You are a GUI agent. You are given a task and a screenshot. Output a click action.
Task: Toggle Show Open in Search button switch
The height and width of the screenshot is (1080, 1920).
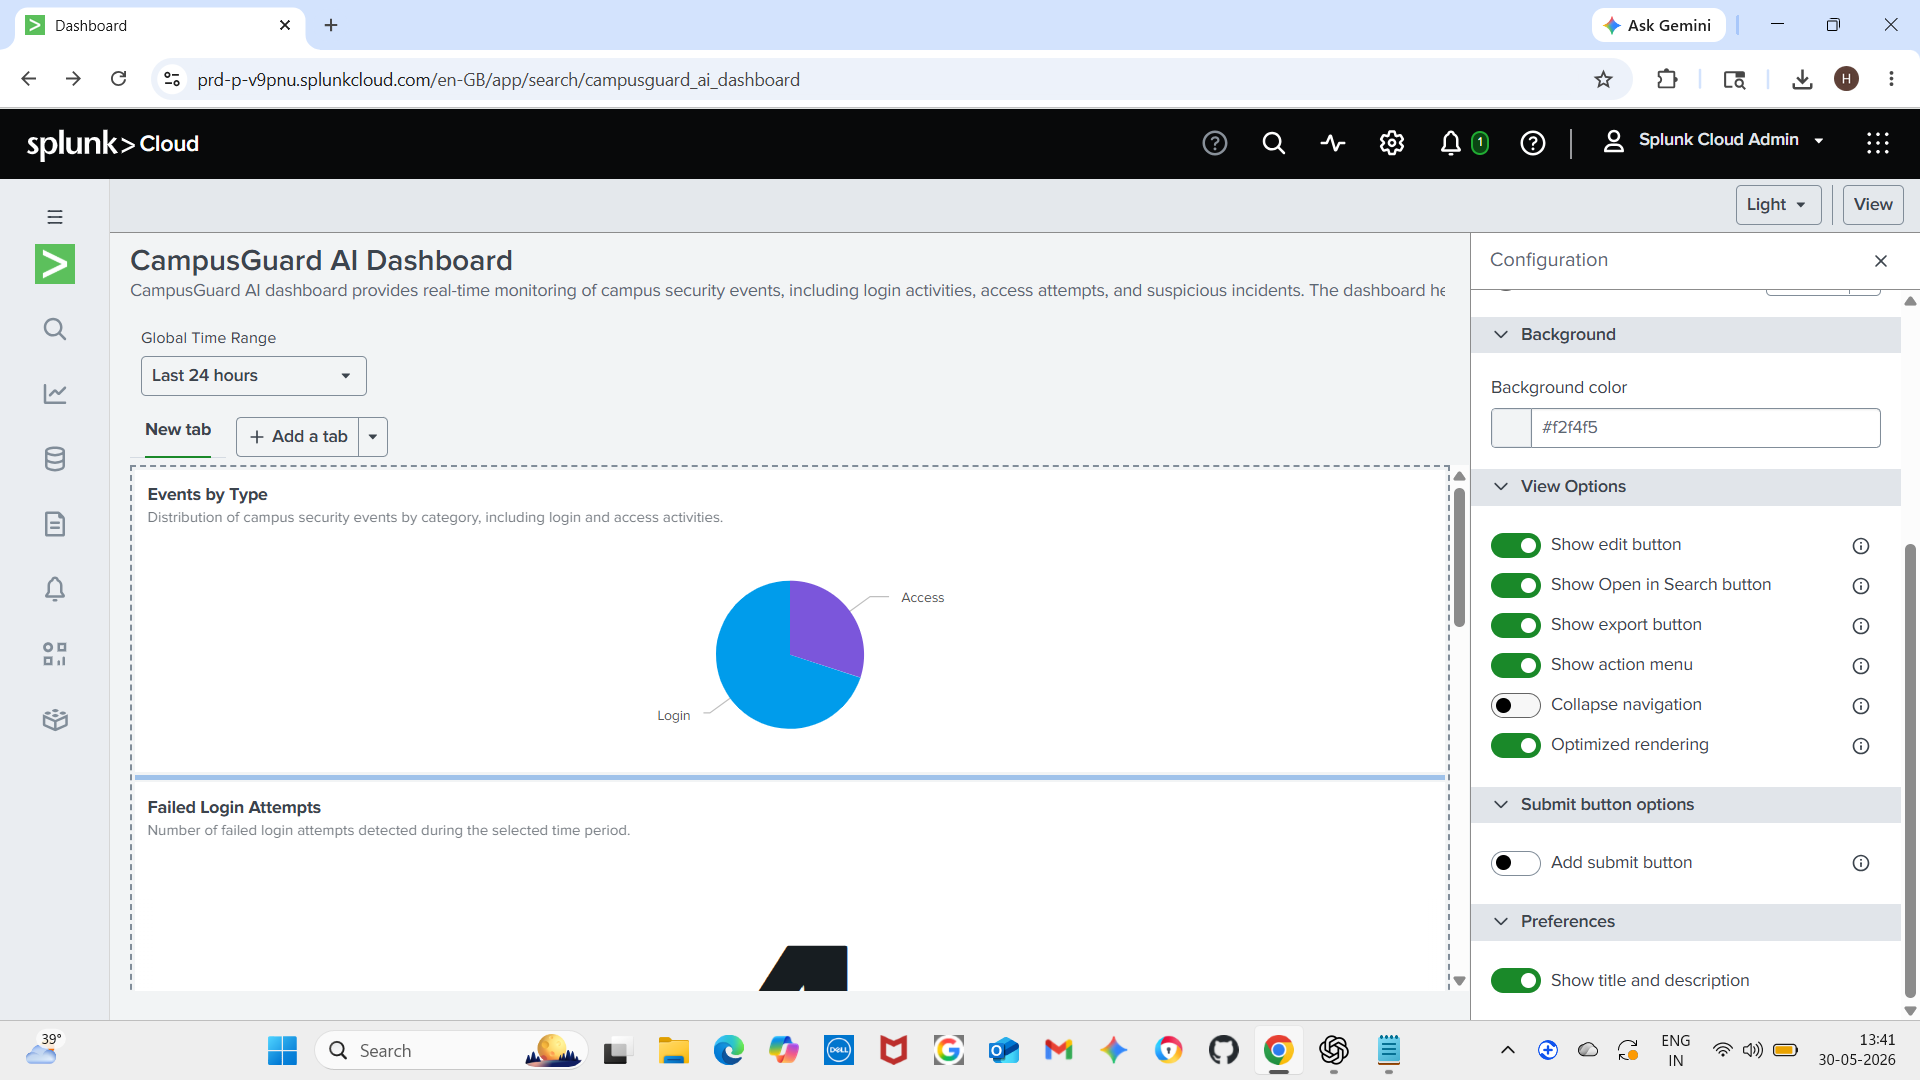[x=1516, y=585]
